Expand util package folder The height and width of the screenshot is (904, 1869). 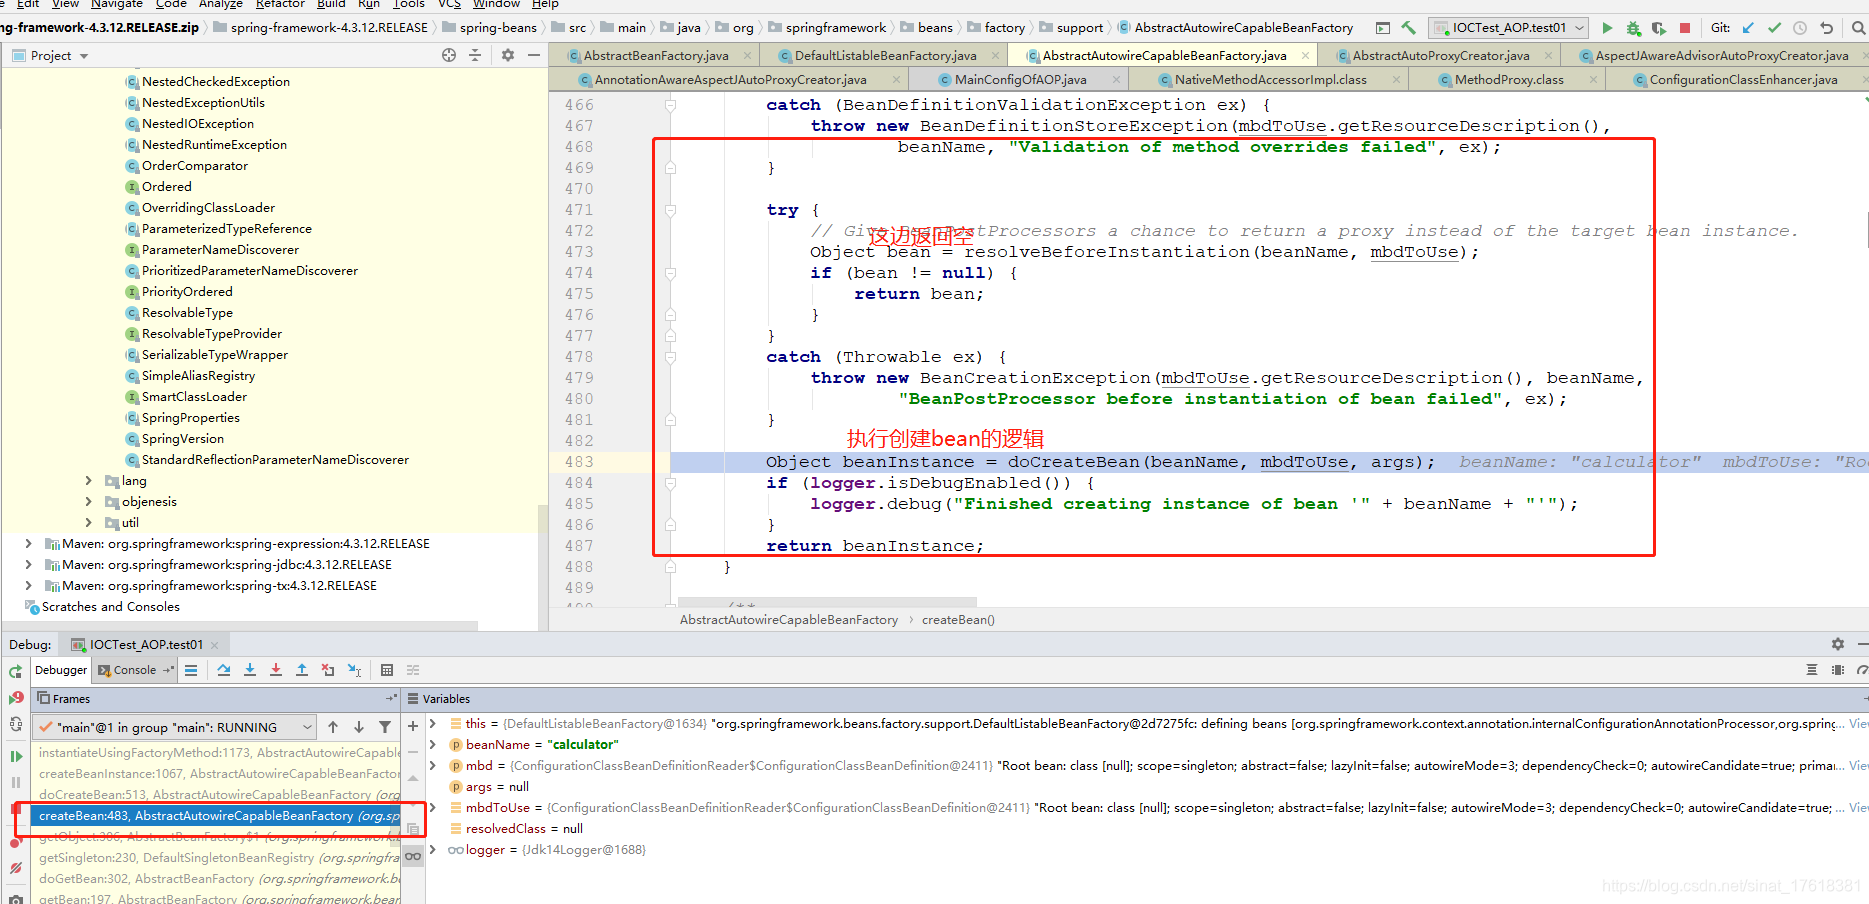coord(89,523)
